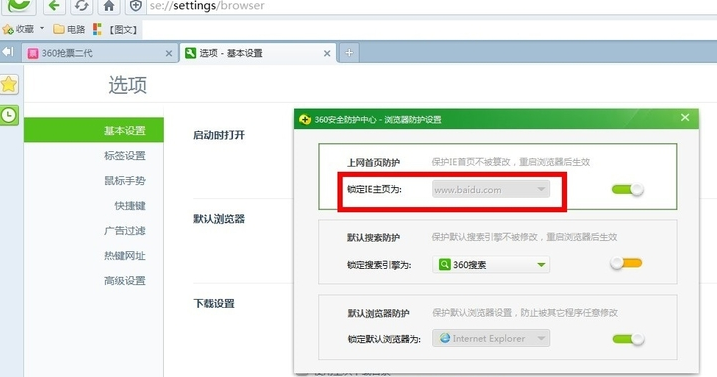
Task: Click the 默认浏览器 section heading
Action: 219,219
